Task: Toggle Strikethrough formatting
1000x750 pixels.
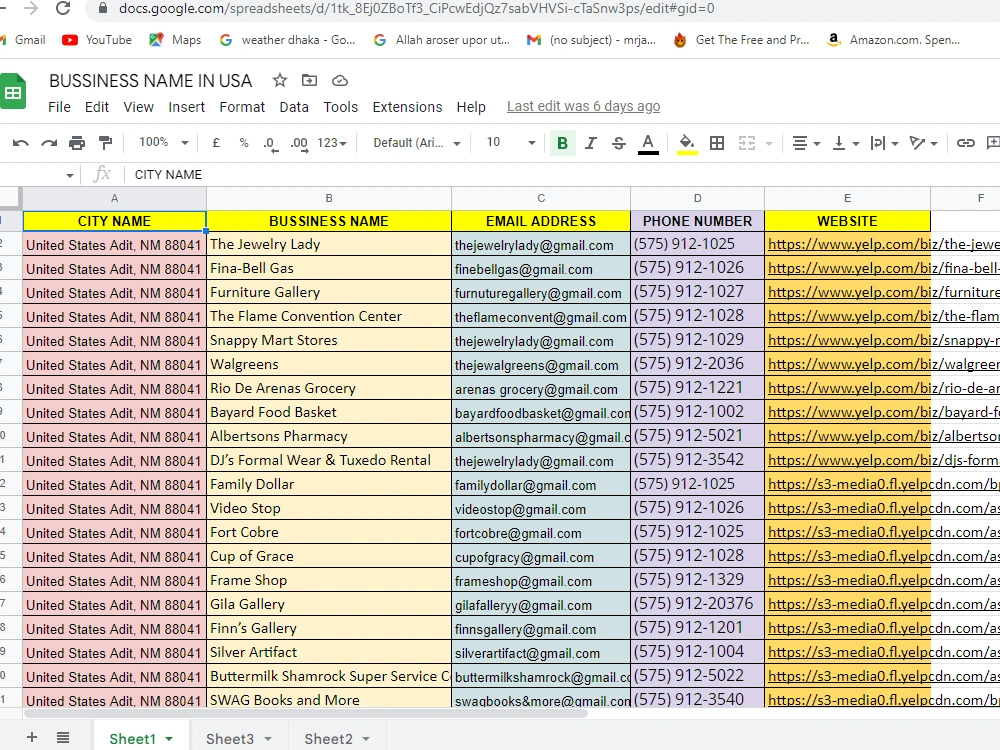Action: pyautogui.click(x=619, y=143)
